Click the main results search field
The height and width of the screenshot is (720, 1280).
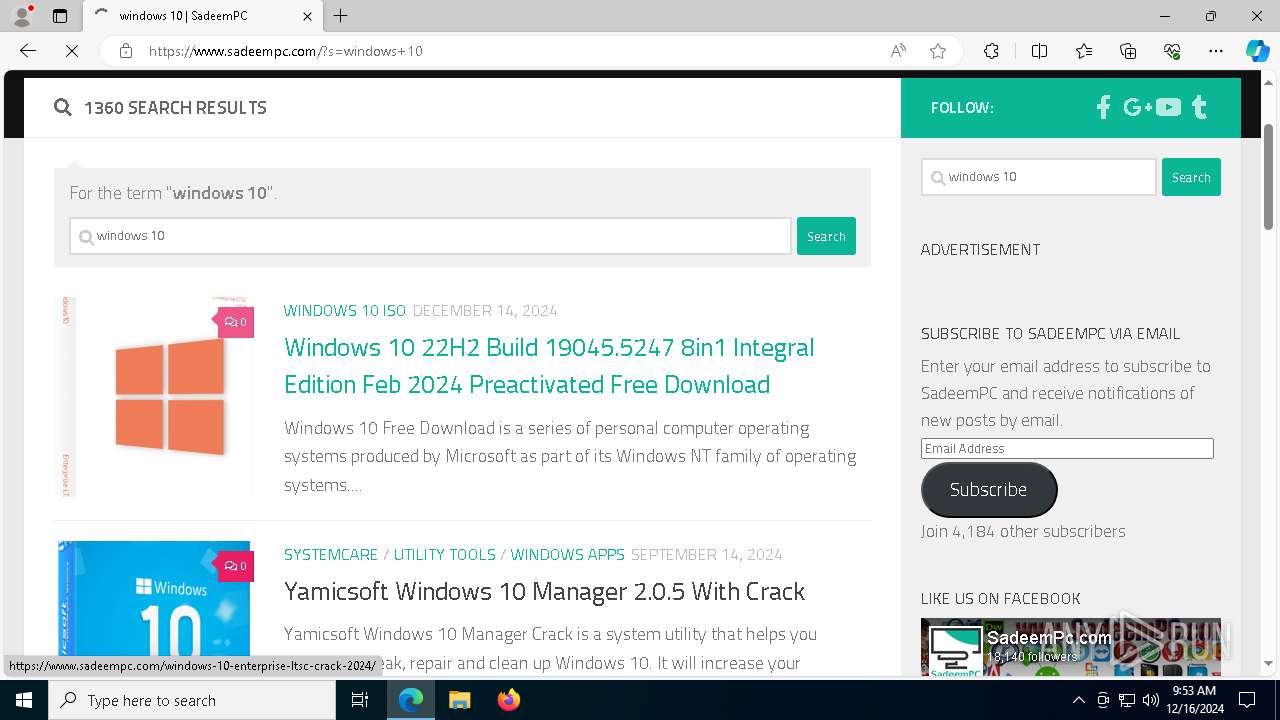(x=430, y=236)
